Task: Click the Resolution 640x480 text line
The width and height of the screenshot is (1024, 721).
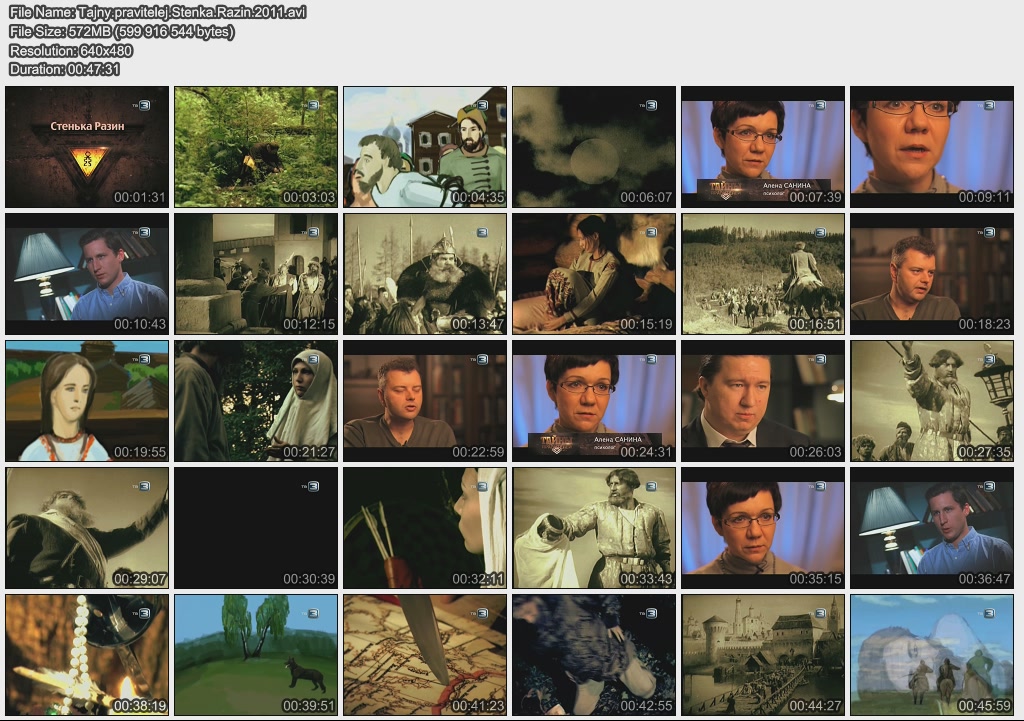Action: coord(70,50)
